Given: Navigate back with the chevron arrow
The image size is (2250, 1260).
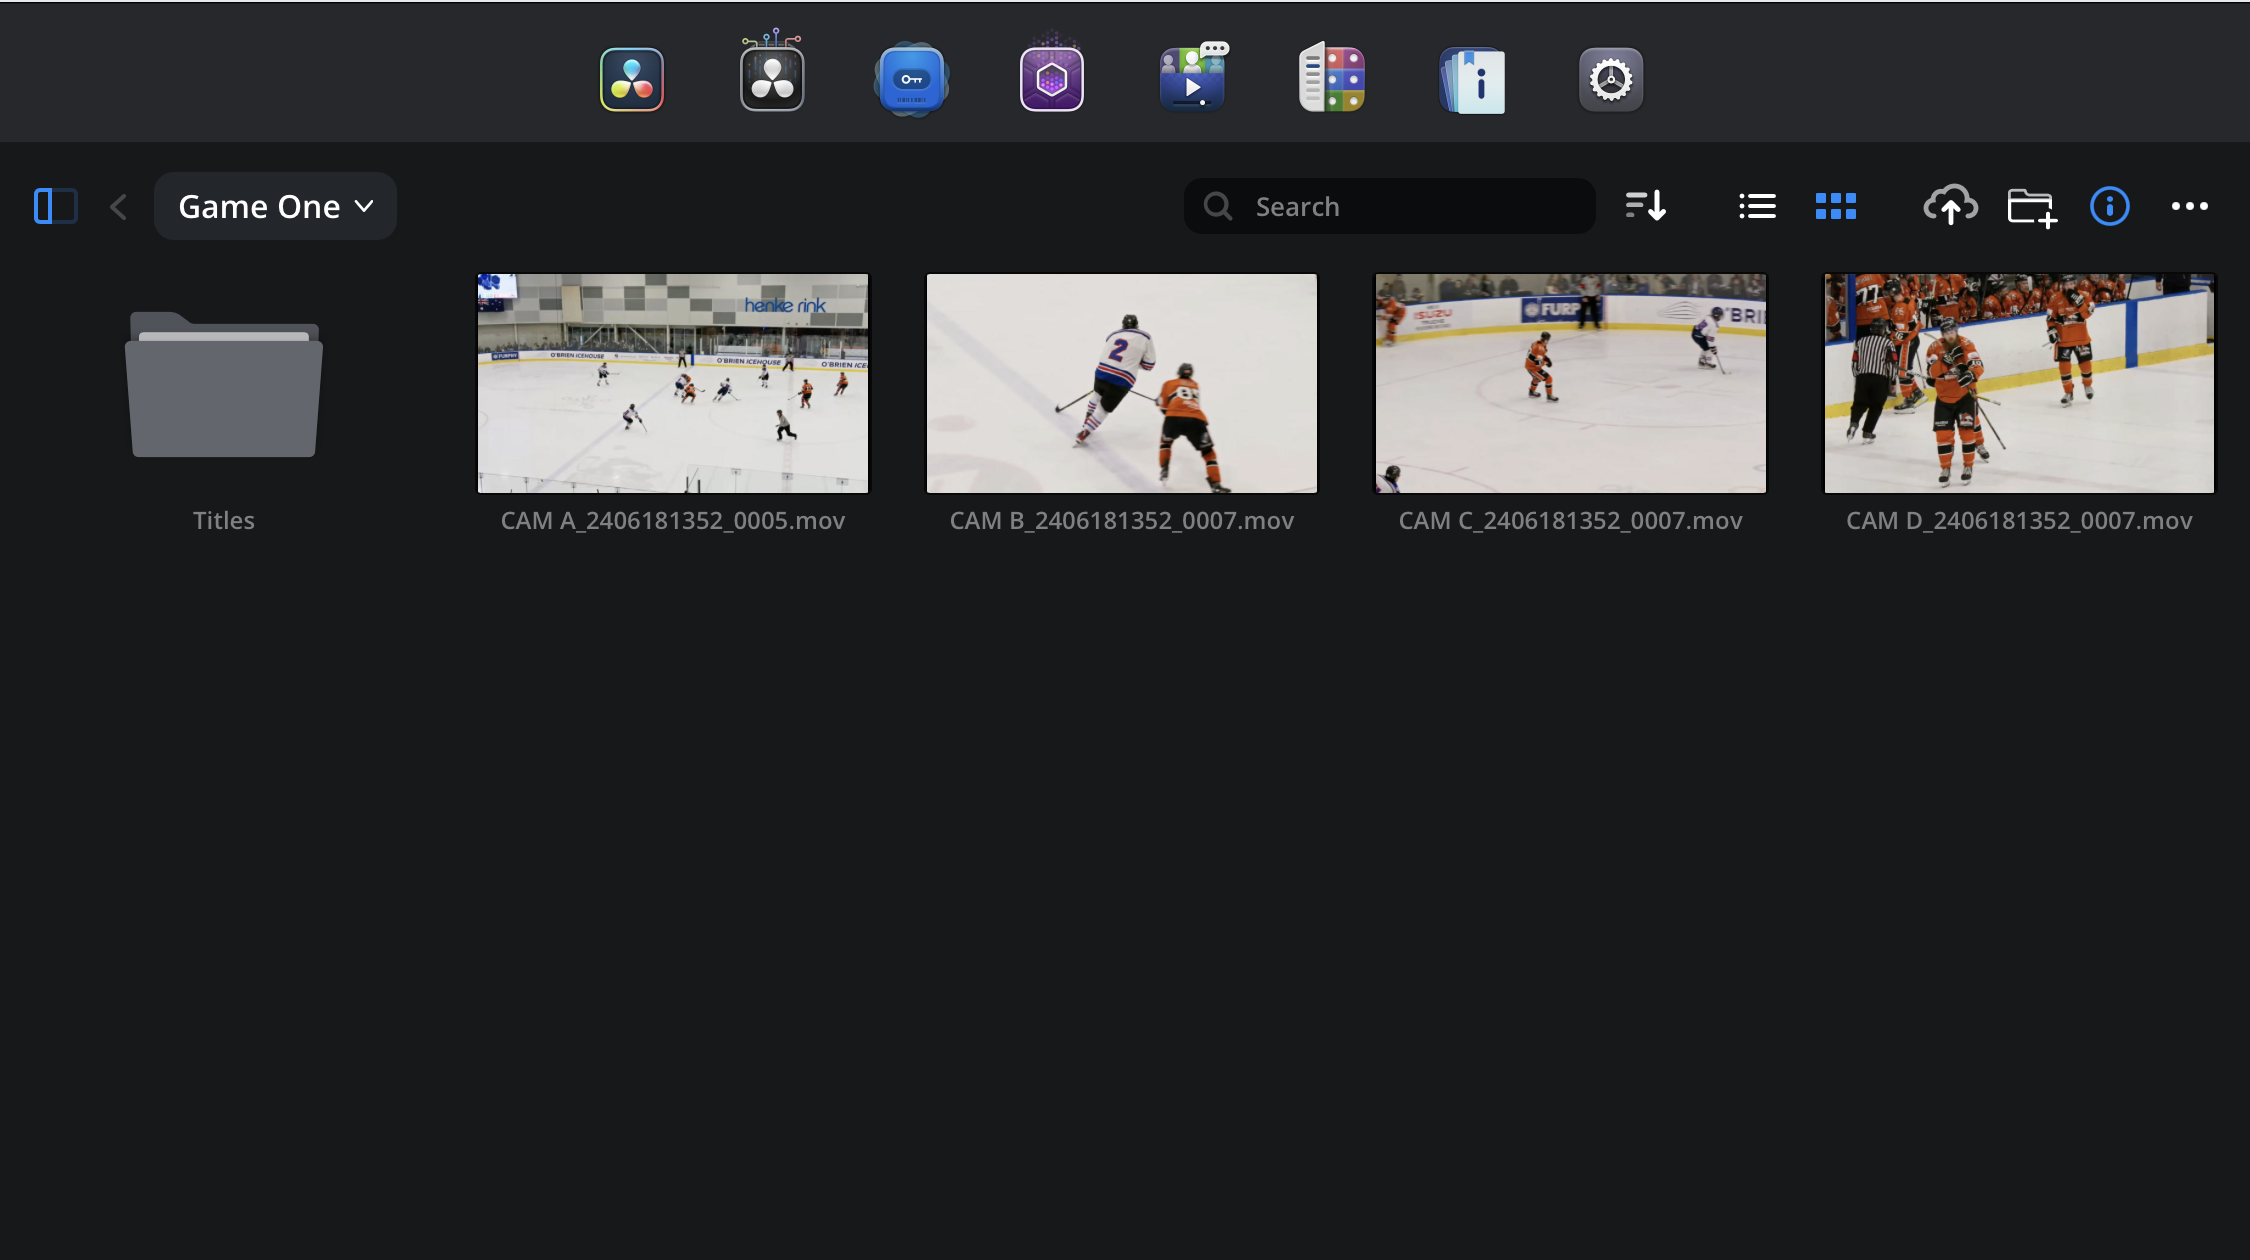Looking at the screenshot, I should click(117, 206).
